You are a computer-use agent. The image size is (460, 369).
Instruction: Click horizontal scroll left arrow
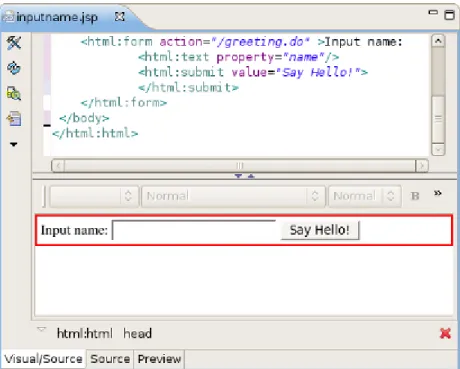58,165
